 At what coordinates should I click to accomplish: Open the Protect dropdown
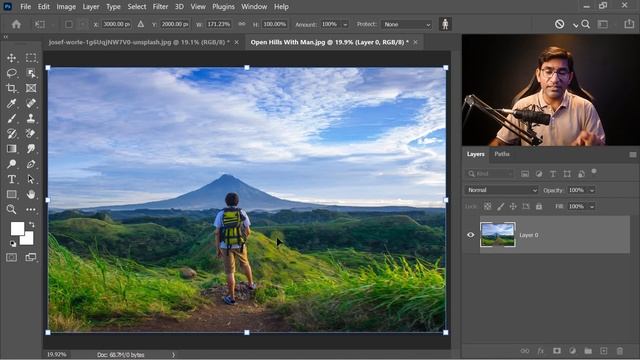tap(407, 24)
